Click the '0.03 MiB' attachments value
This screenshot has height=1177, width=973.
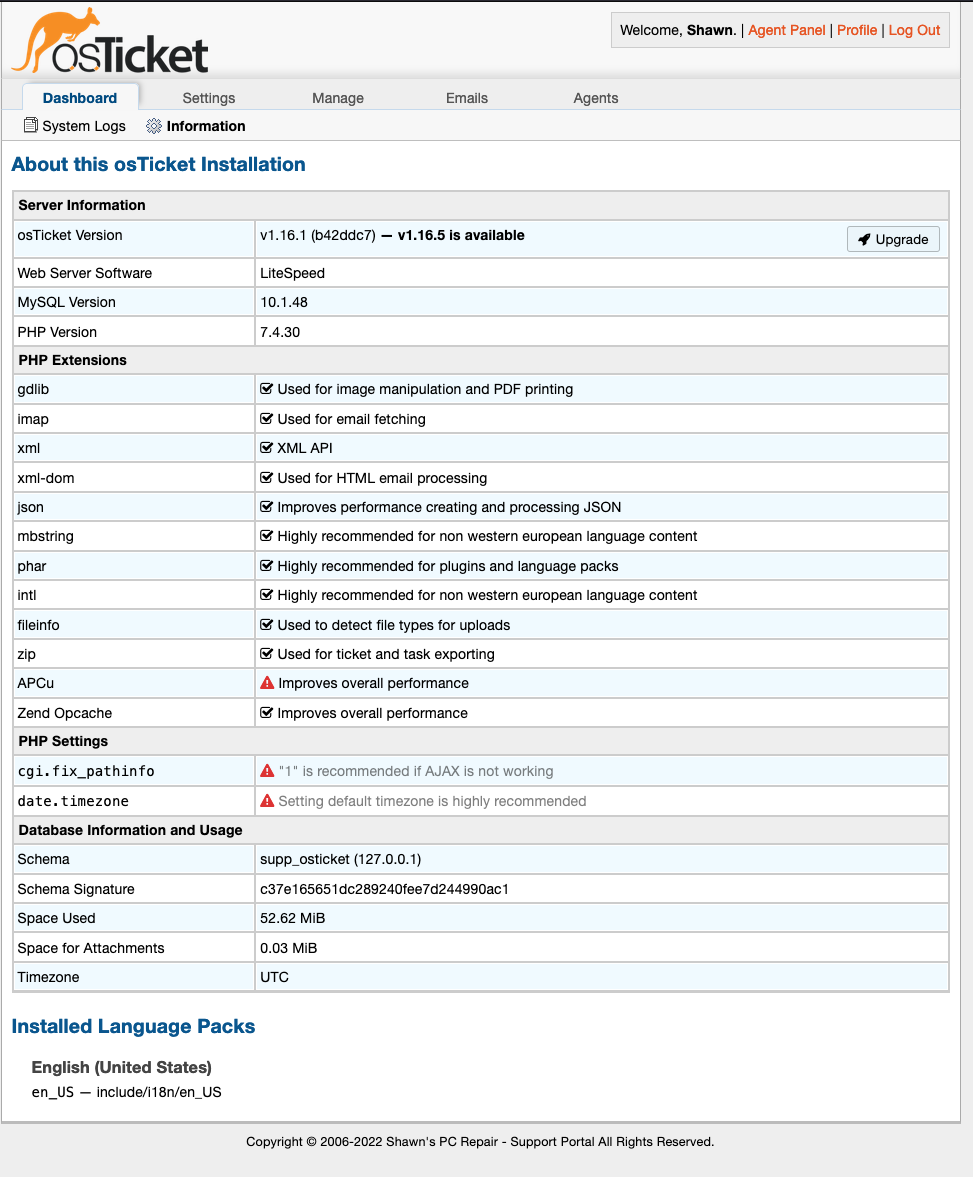click(289, 948)
